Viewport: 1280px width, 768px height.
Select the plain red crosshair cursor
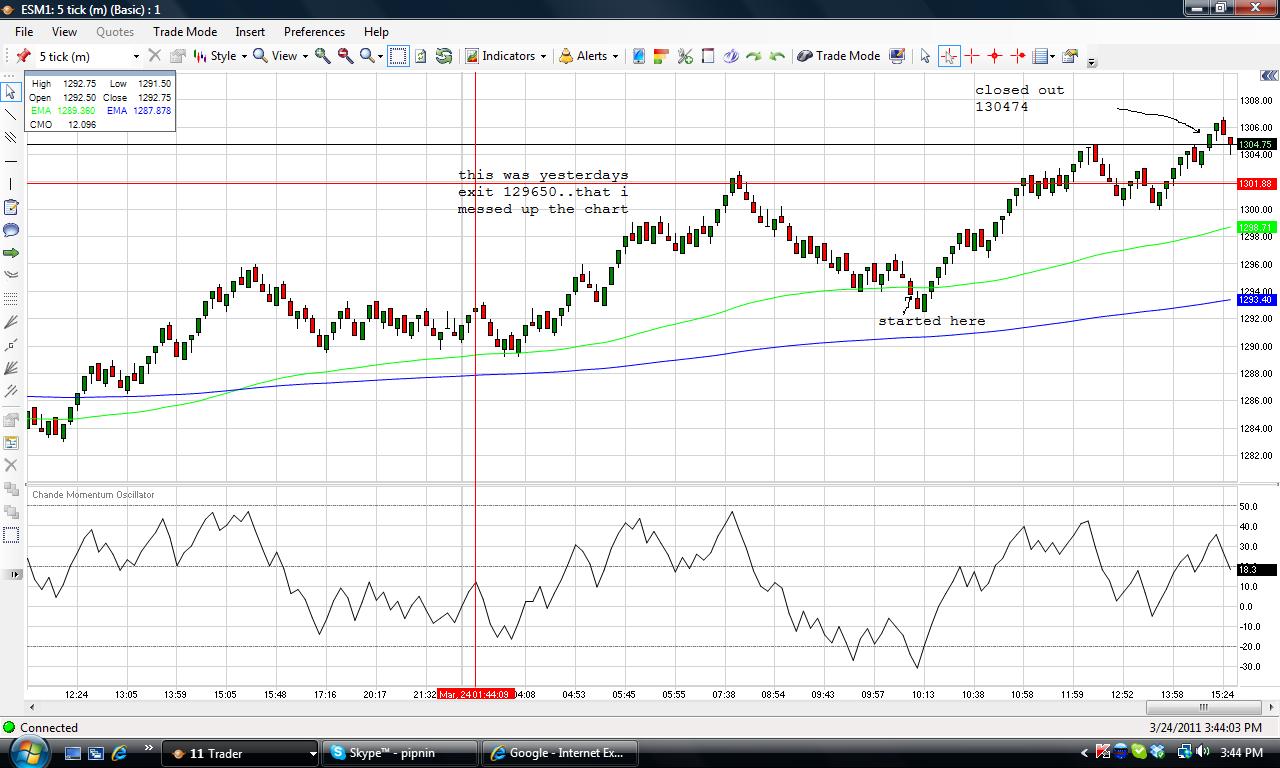point(972,56)
